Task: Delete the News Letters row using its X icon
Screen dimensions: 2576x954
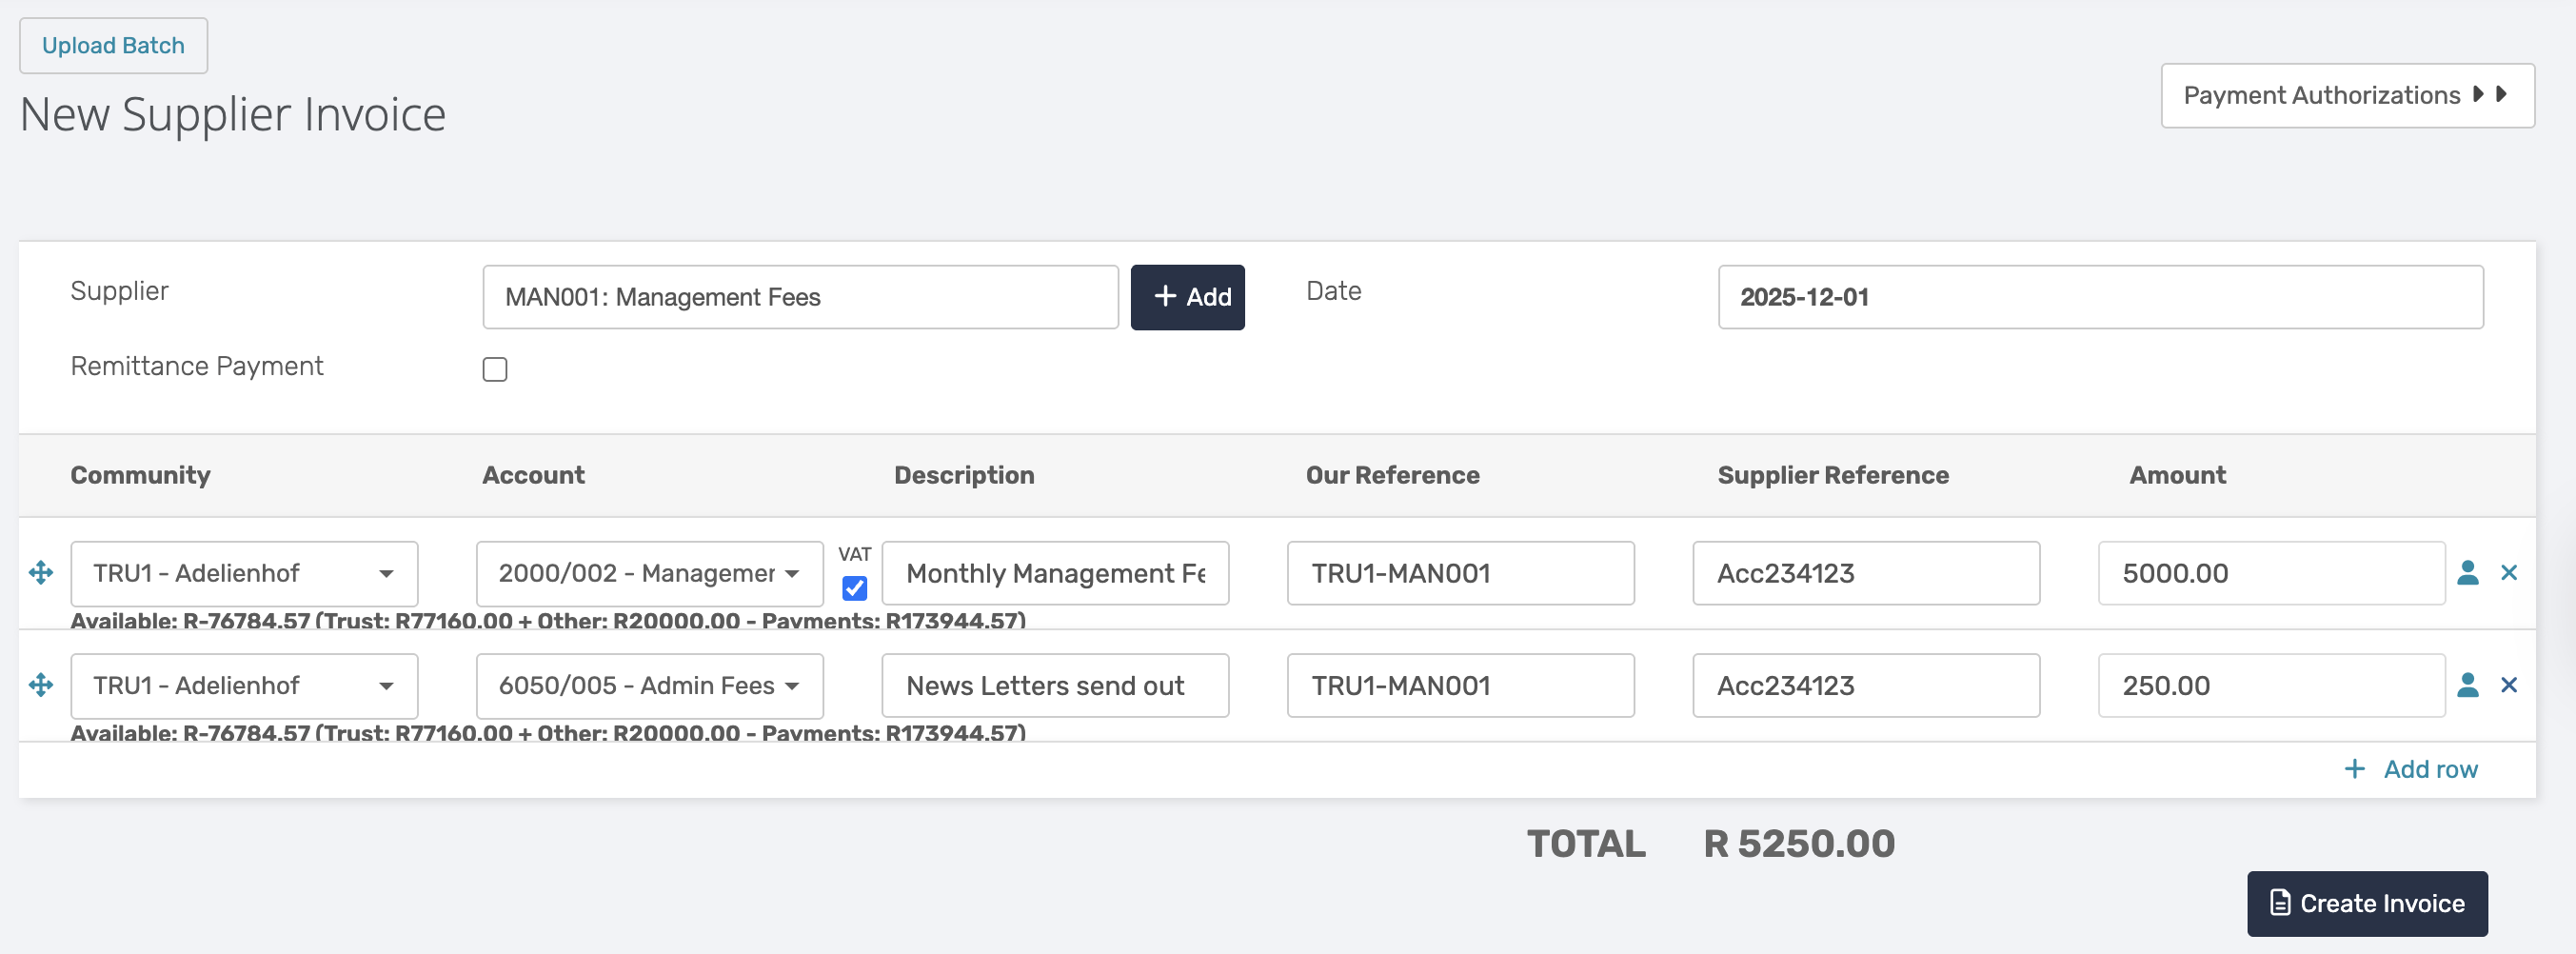Action: coord(2508,685)
